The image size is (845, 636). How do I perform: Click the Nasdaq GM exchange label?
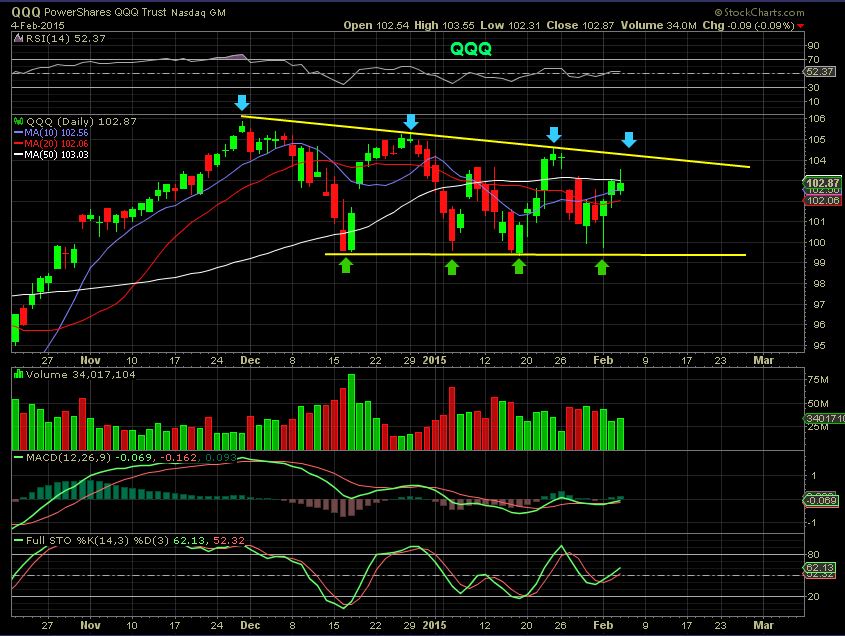(198, 12)
